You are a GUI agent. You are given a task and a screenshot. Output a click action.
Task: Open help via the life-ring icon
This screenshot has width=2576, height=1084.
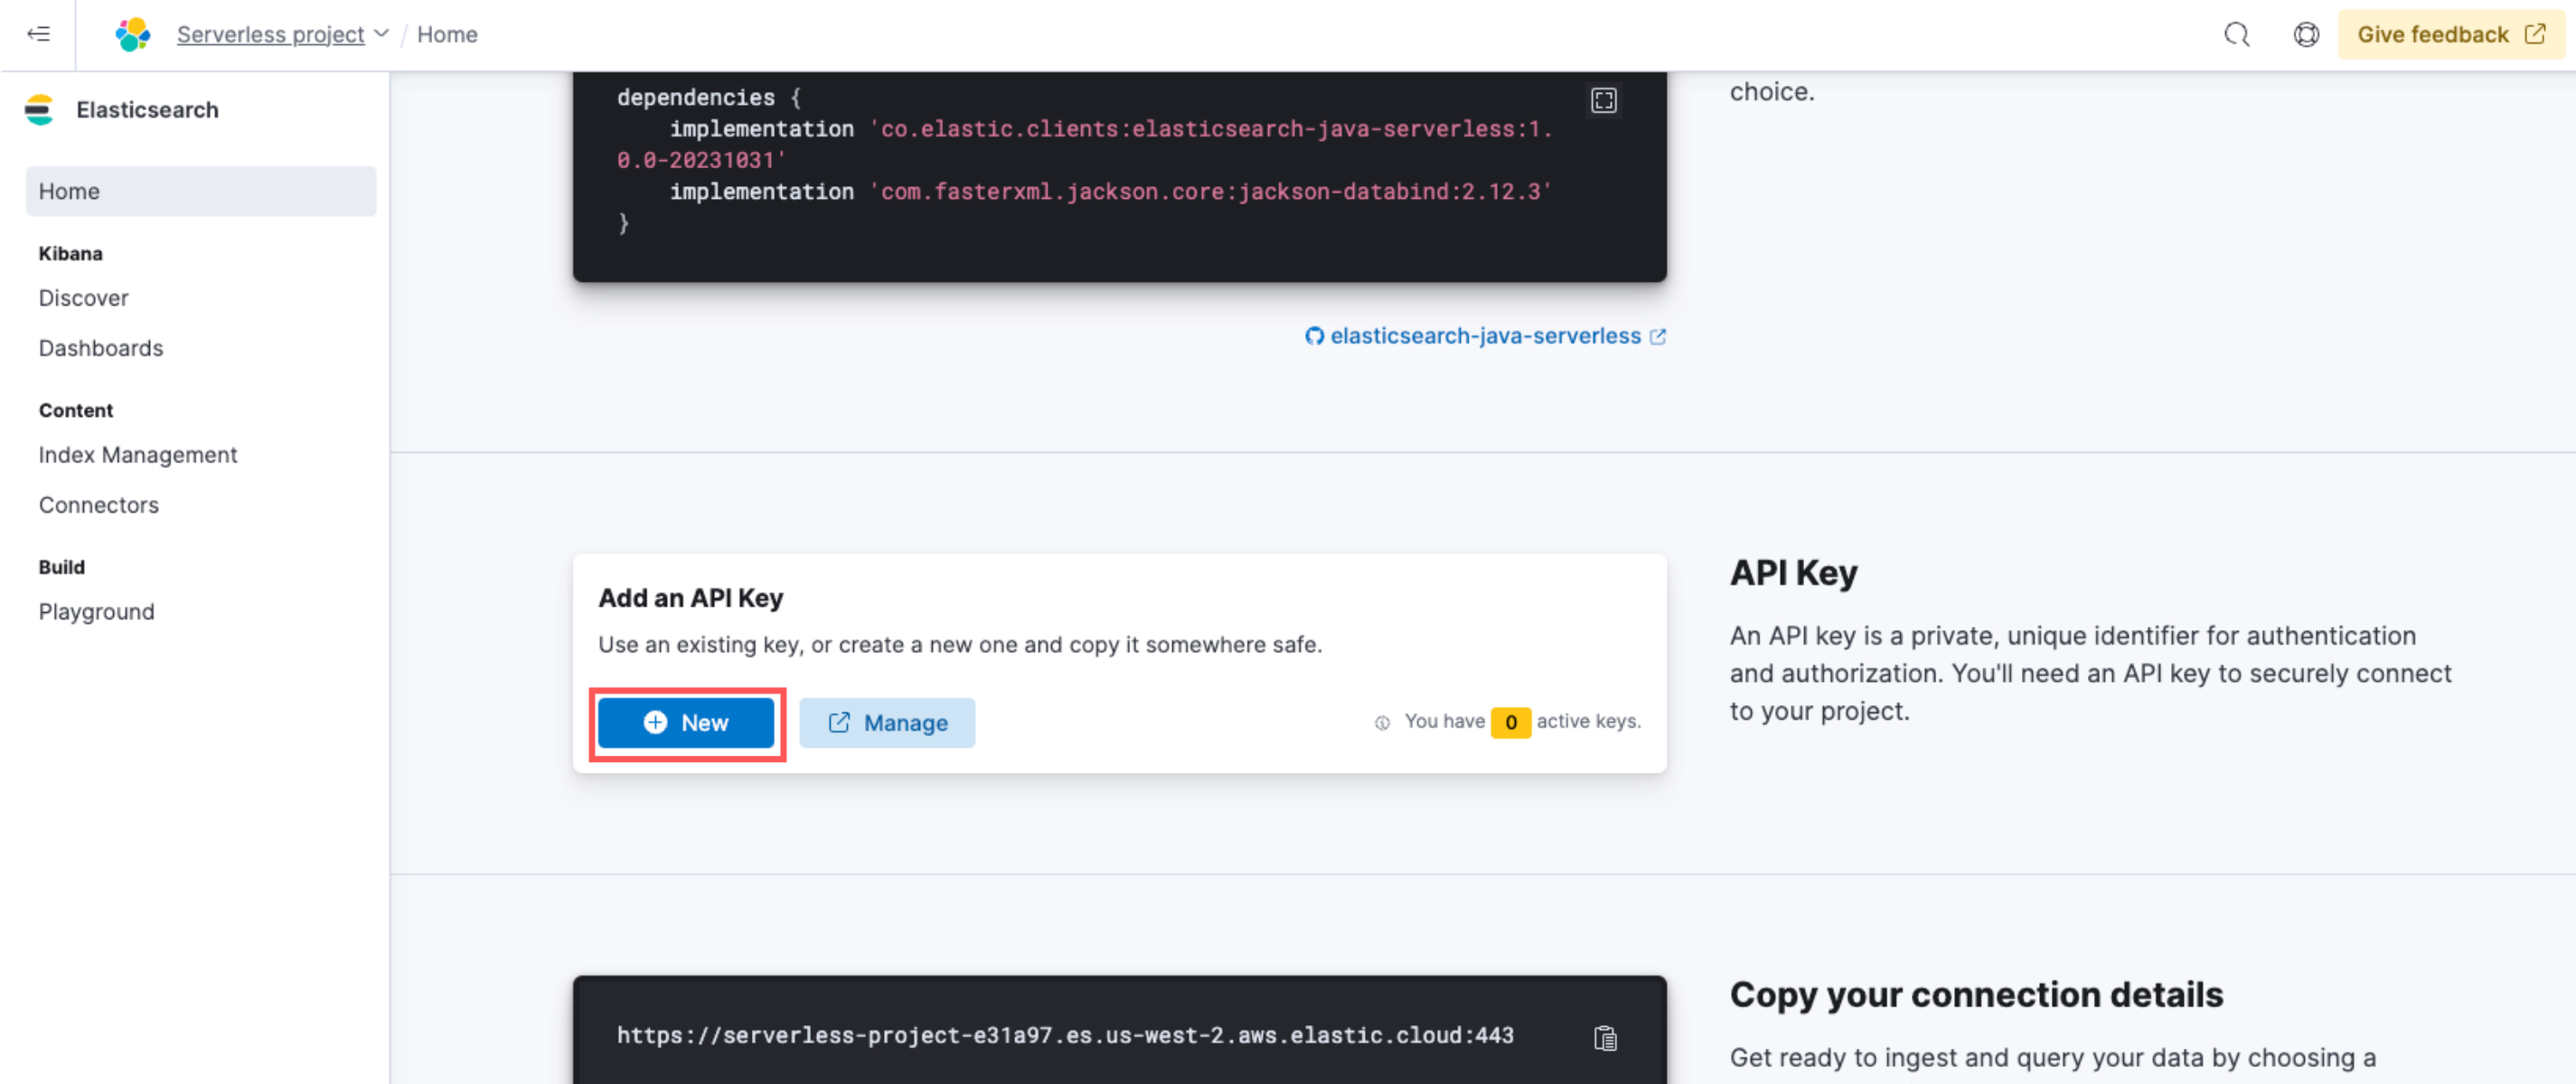point(2306,34)
